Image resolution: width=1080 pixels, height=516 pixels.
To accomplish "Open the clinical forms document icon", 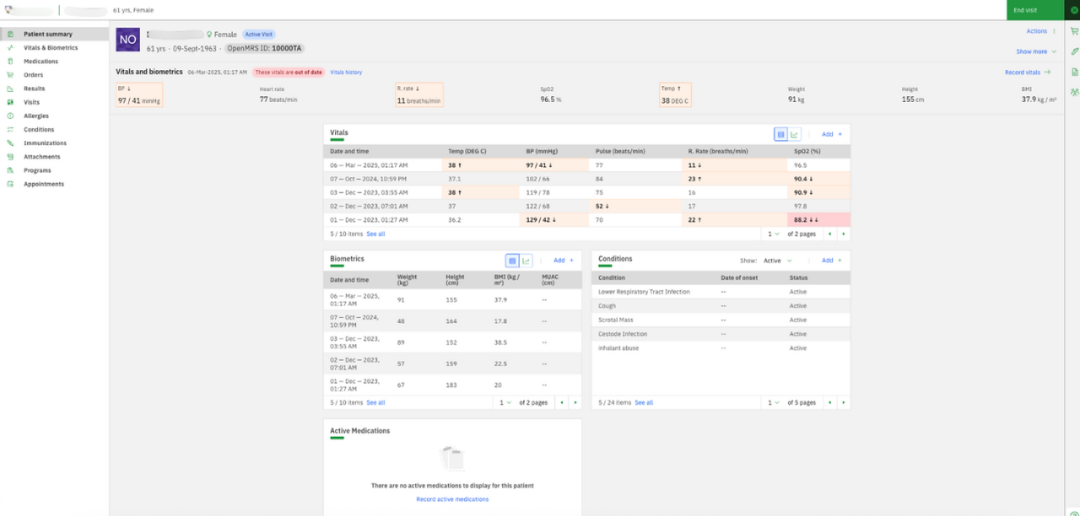I will 1073,72.
